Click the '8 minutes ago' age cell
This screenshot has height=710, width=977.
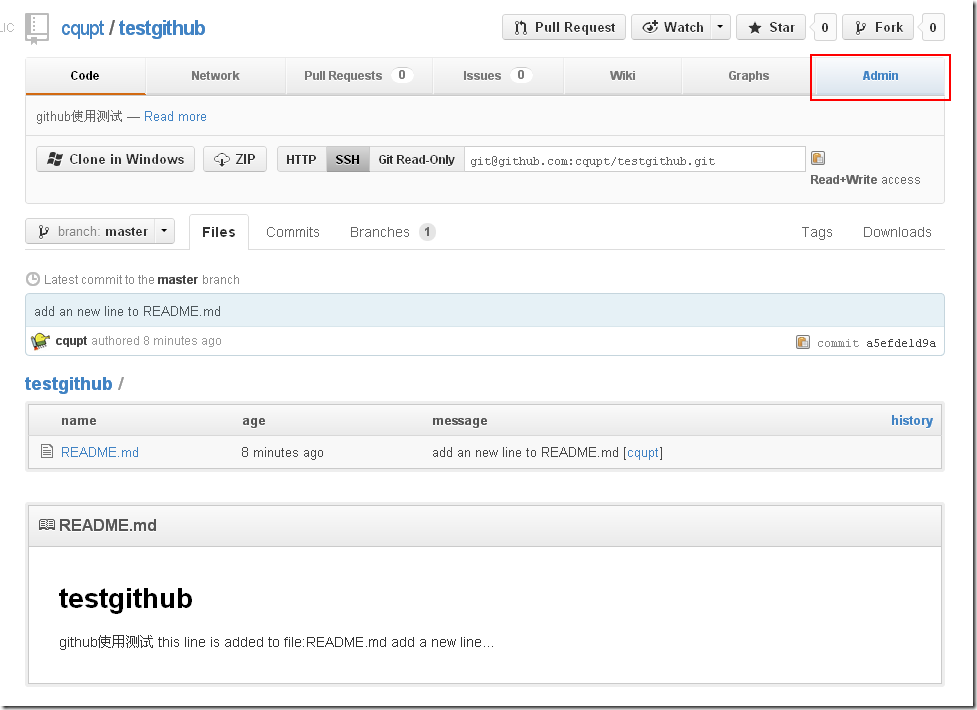(x=282, y=453)
